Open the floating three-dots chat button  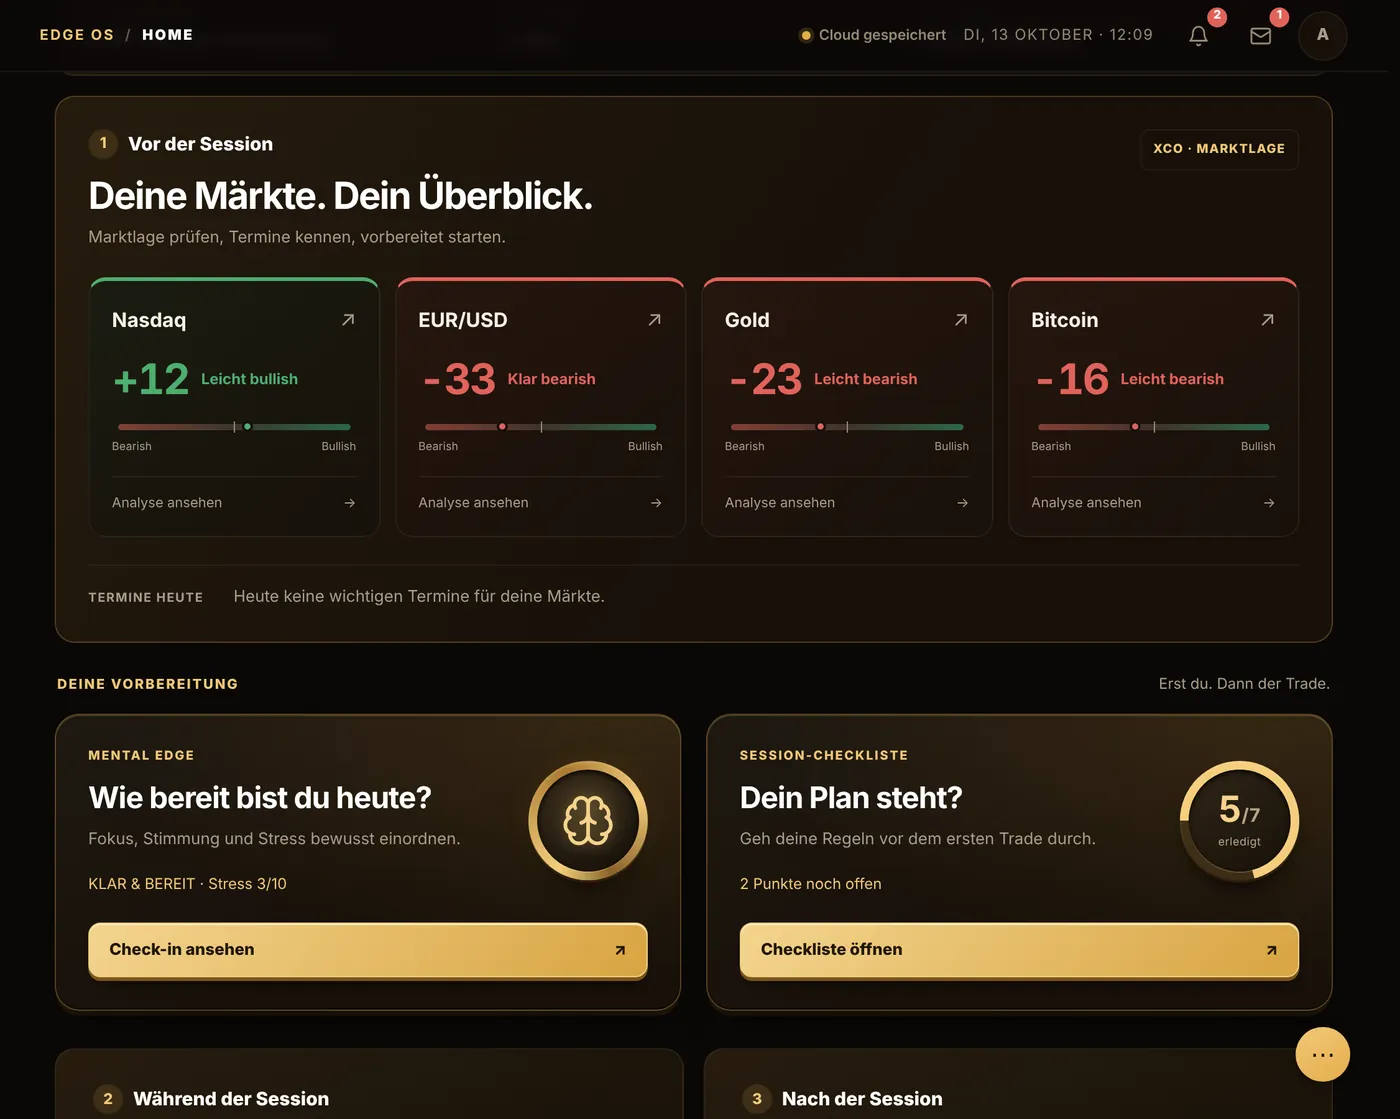[1322, 1054]
